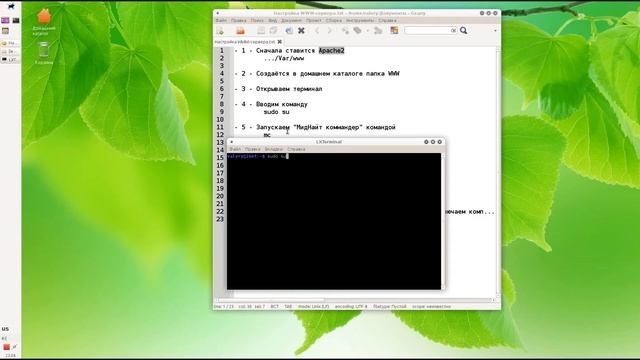This screenshot has height=360, width=640.
Task: Click the Open file icon in Geany toolbar
Action: tap(240, 31)
